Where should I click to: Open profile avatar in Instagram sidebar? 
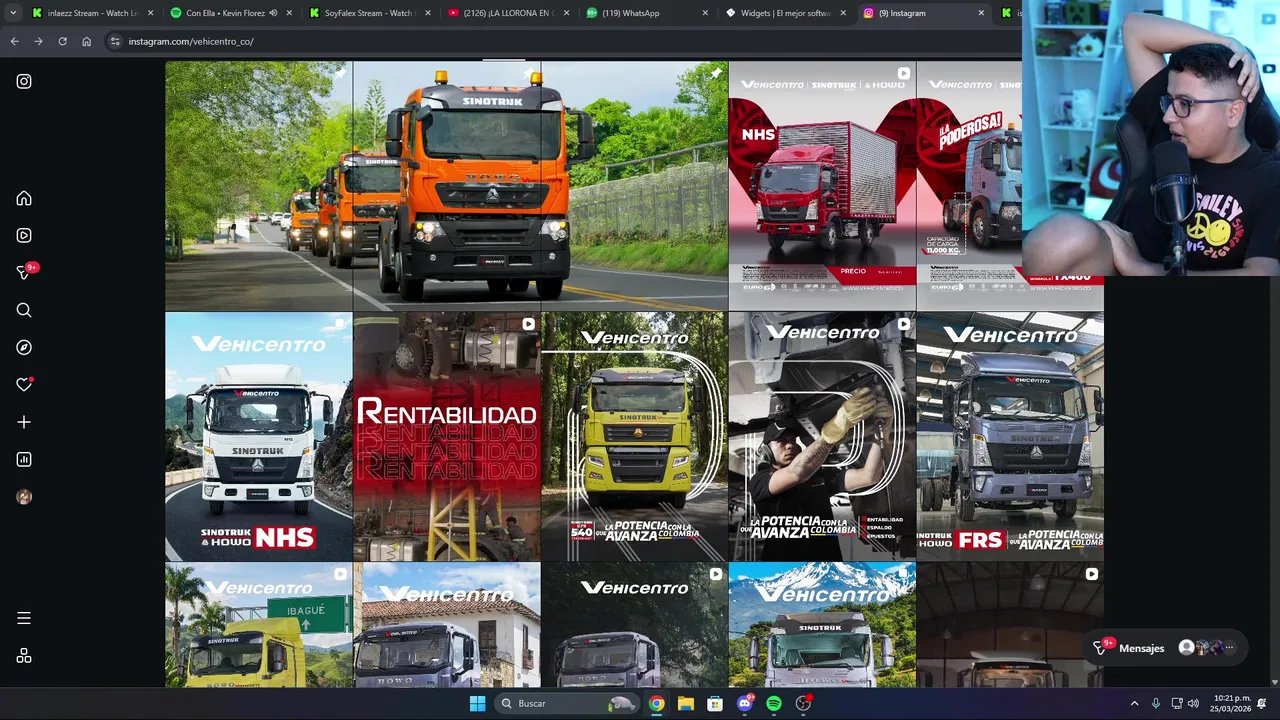[24, 497]
